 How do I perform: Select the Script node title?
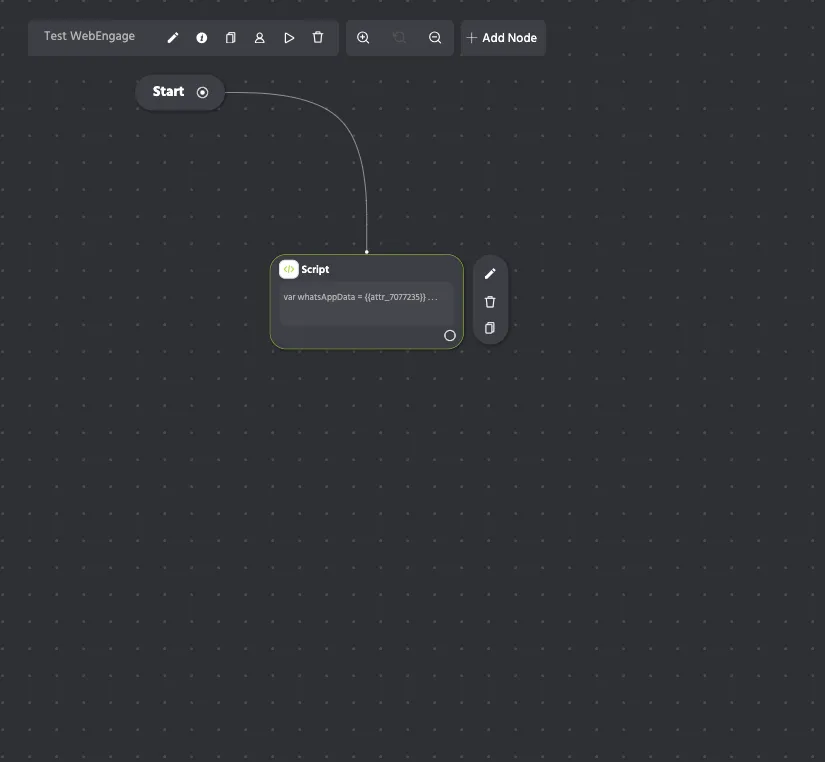click(x=315, y=269)
